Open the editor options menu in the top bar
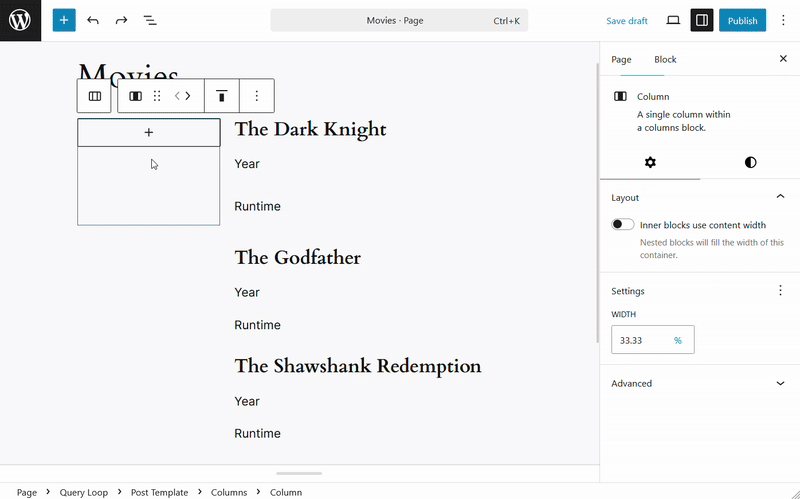This screenshot has width=800, height=499. click(783, 20)
